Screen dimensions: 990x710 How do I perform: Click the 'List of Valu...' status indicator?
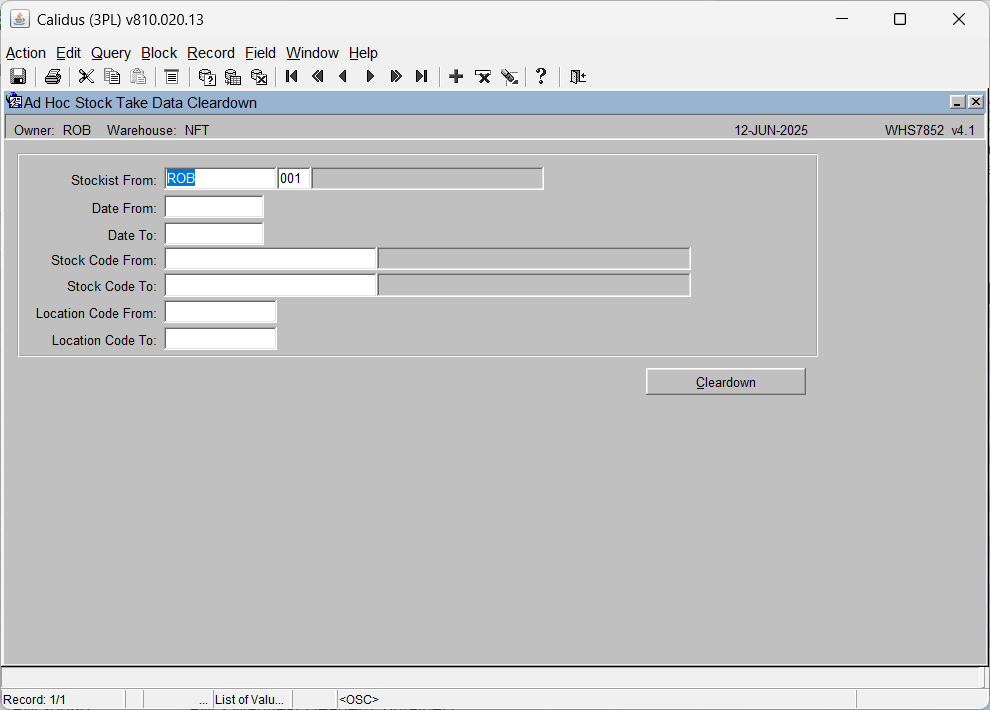click(249, 699)
